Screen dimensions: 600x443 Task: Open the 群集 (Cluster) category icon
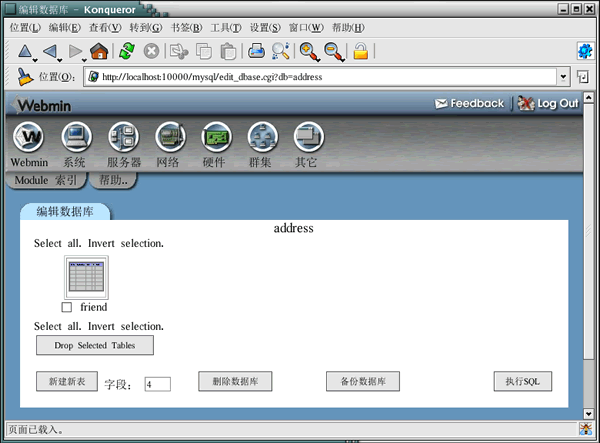[x=262, y=137]
